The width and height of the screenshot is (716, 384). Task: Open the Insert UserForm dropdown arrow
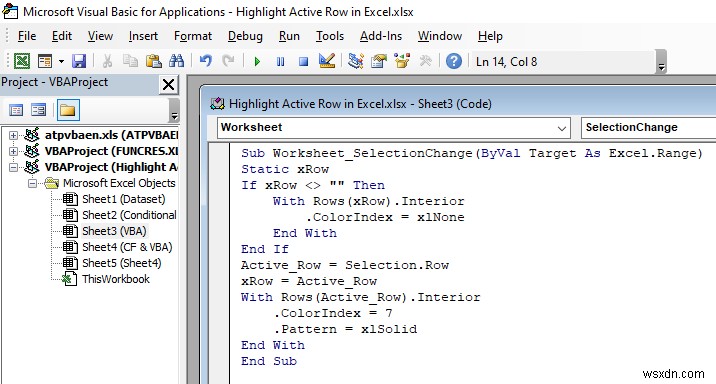click(61, 61)
